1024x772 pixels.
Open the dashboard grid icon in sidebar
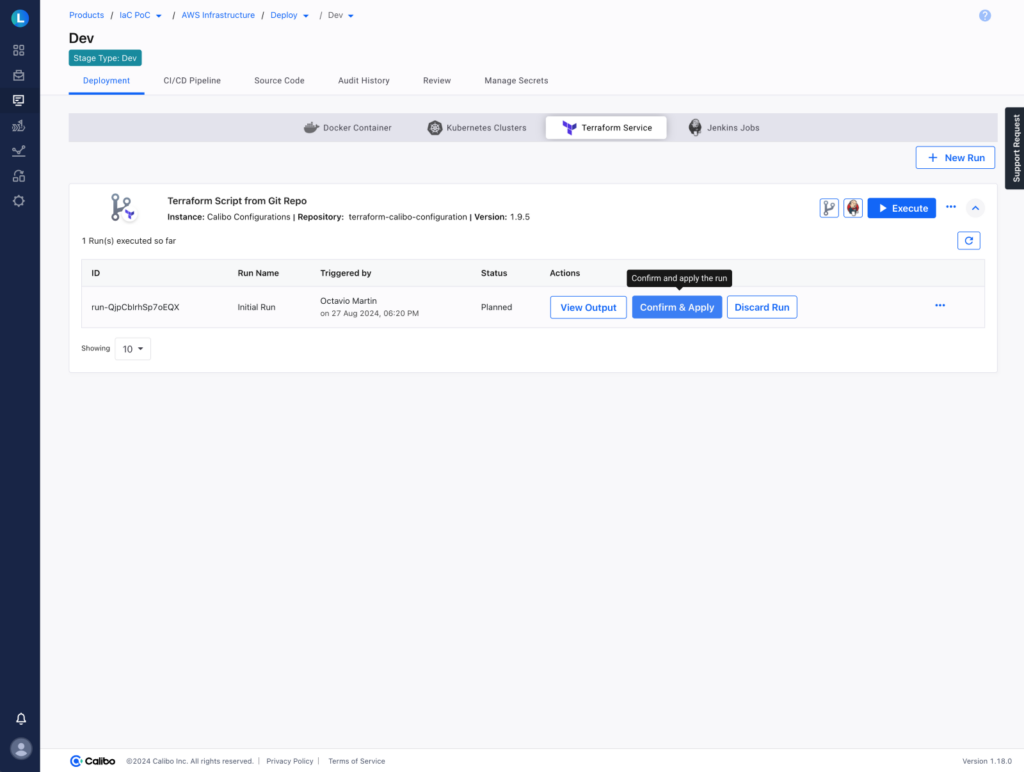click(19, 50)
